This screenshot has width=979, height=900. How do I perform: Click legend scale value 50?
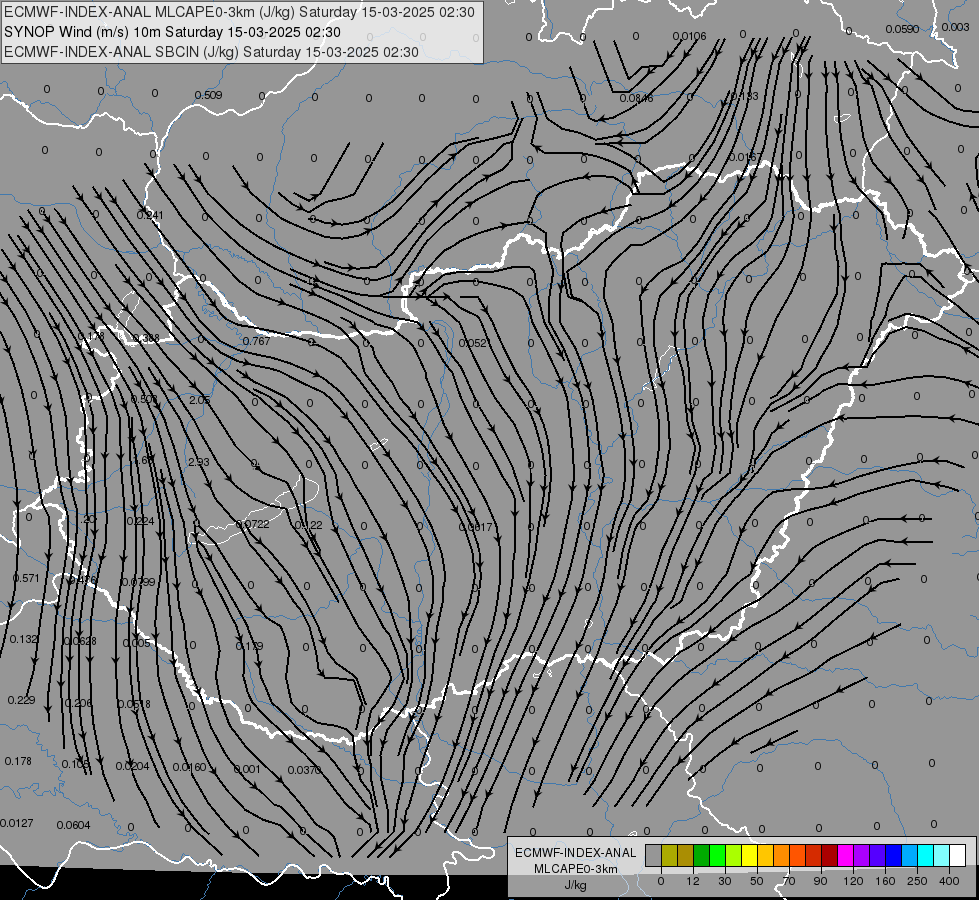757,881
